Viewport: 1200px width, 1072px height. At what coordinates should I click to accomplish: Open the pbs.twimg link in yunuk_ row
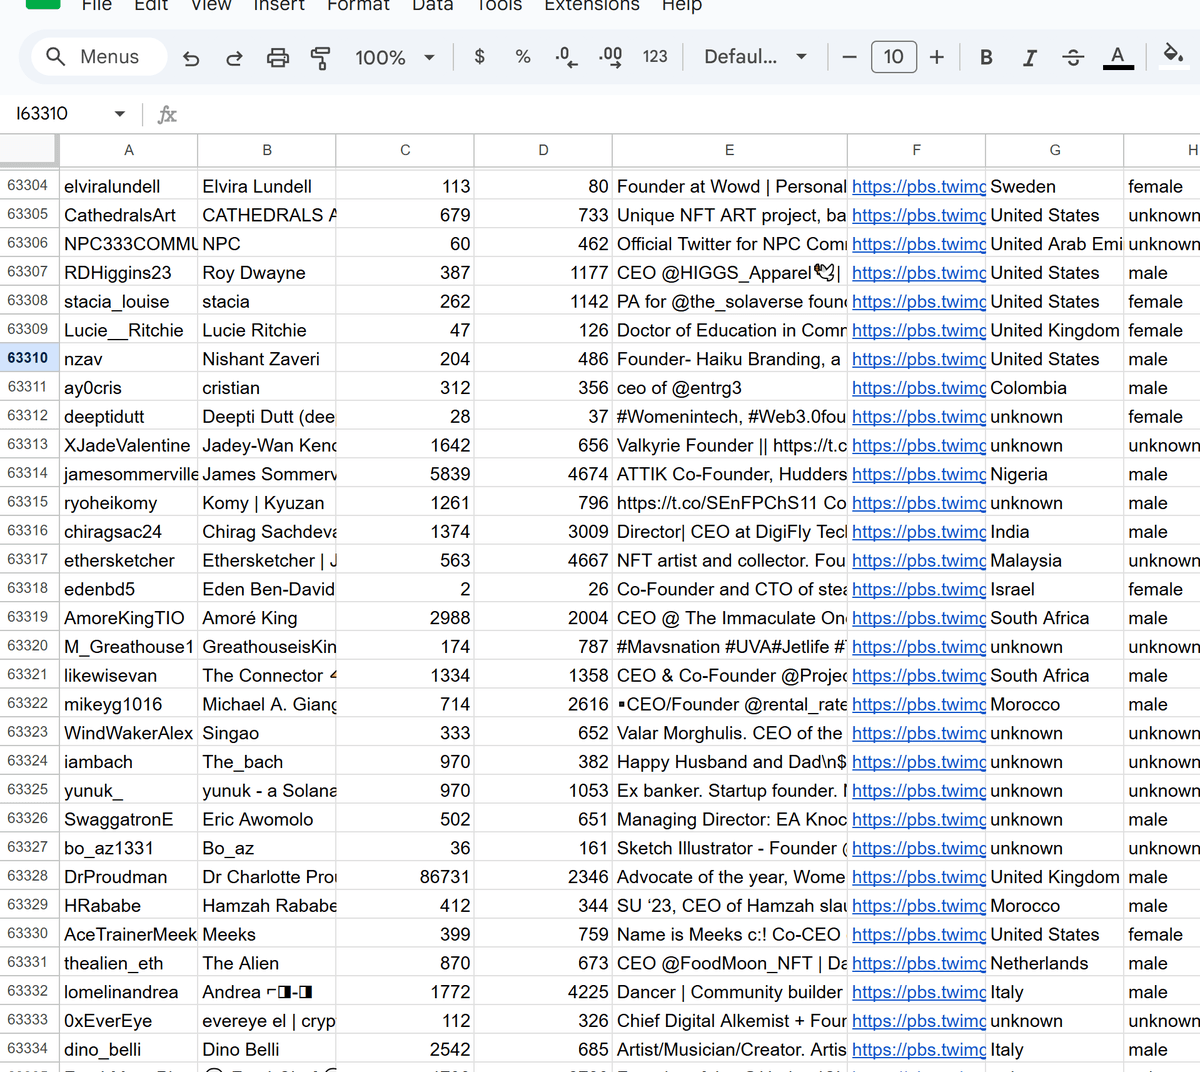(x=919, y=791)
